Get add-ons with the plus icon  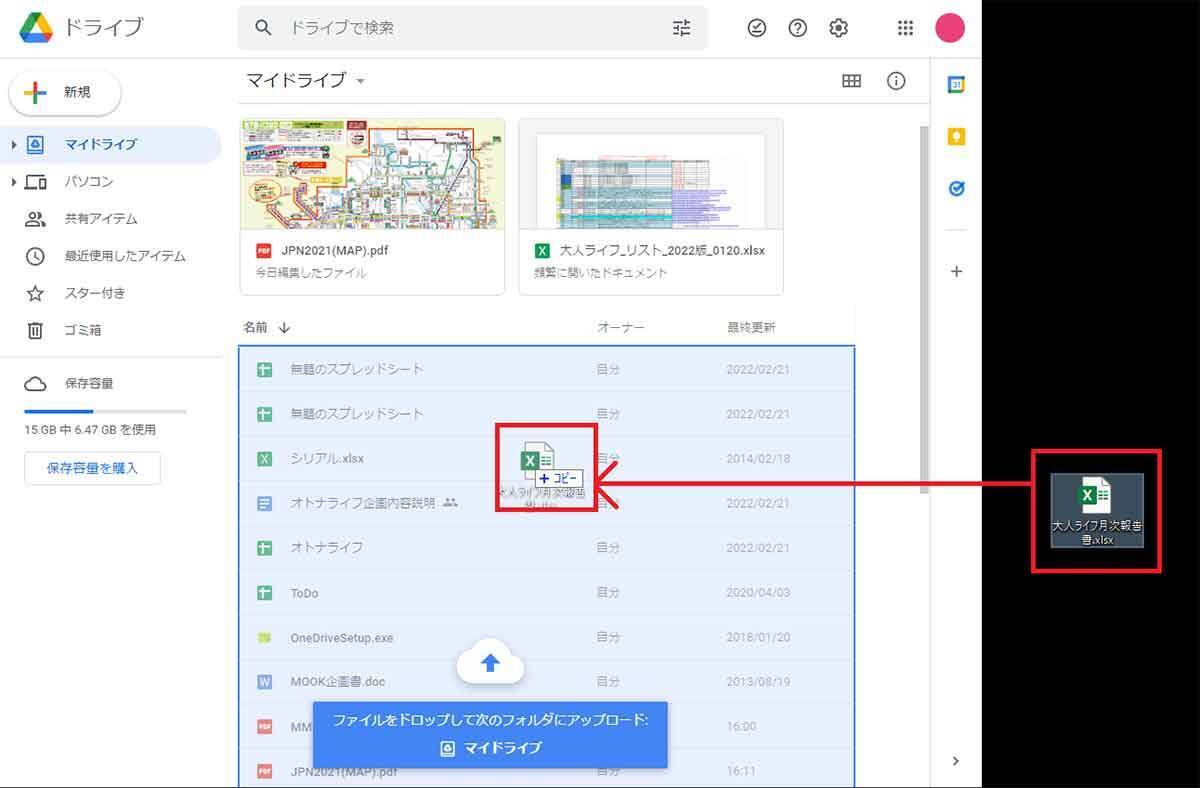click(x=956, y=271)
